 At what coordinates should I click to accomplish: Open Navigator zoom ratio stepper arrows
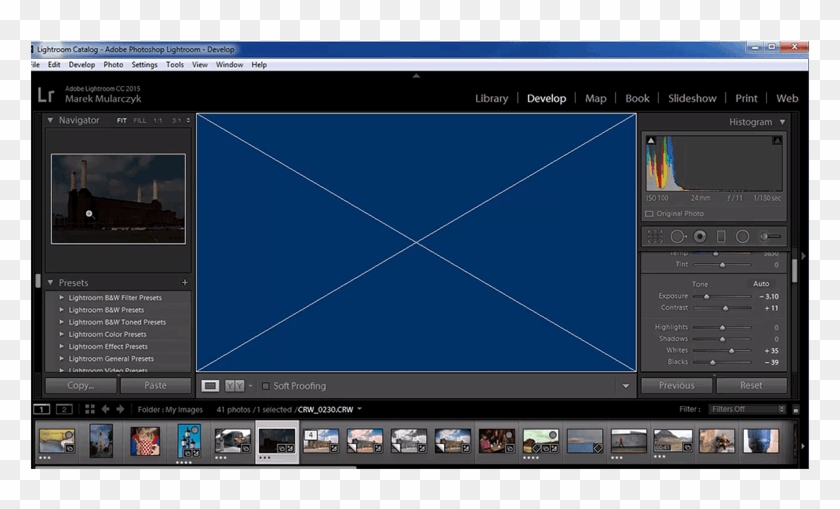point(188,121)
